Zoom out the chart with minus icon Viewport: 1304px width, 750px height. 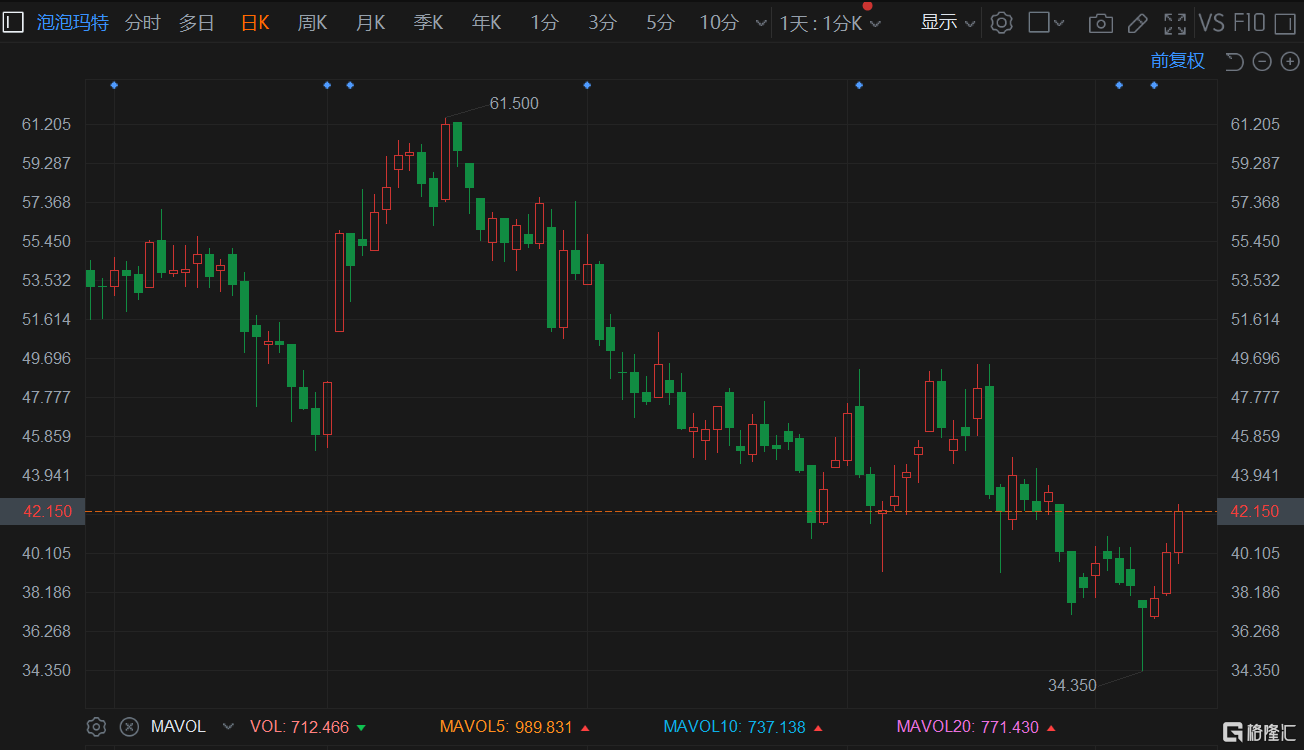[x=1262, y=61]
